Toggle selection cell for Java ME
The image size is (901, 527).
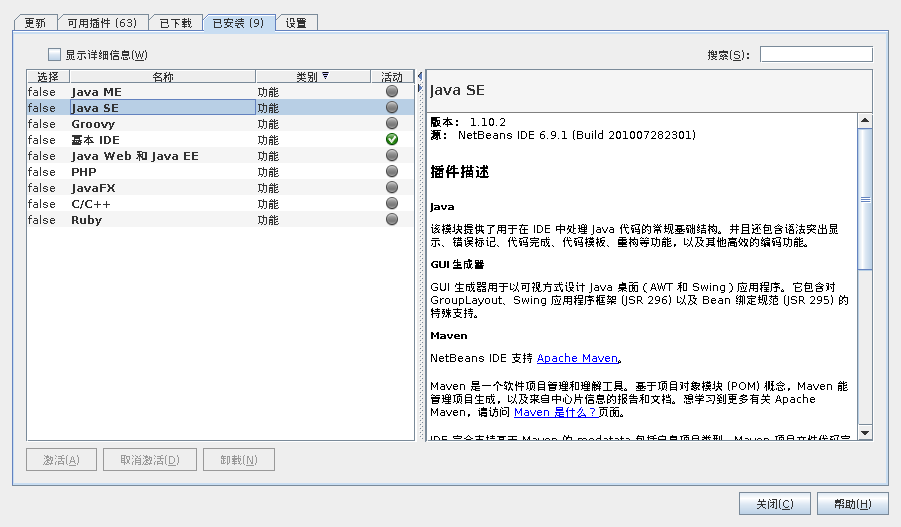pos(48,92)
